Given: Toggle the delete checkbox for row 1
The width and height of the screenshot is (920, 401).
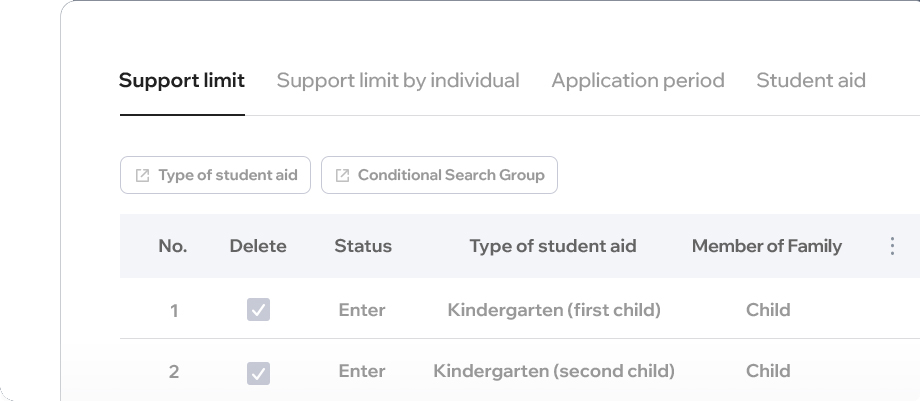Looking at the screenshot, I should click(x=258, y=309).
